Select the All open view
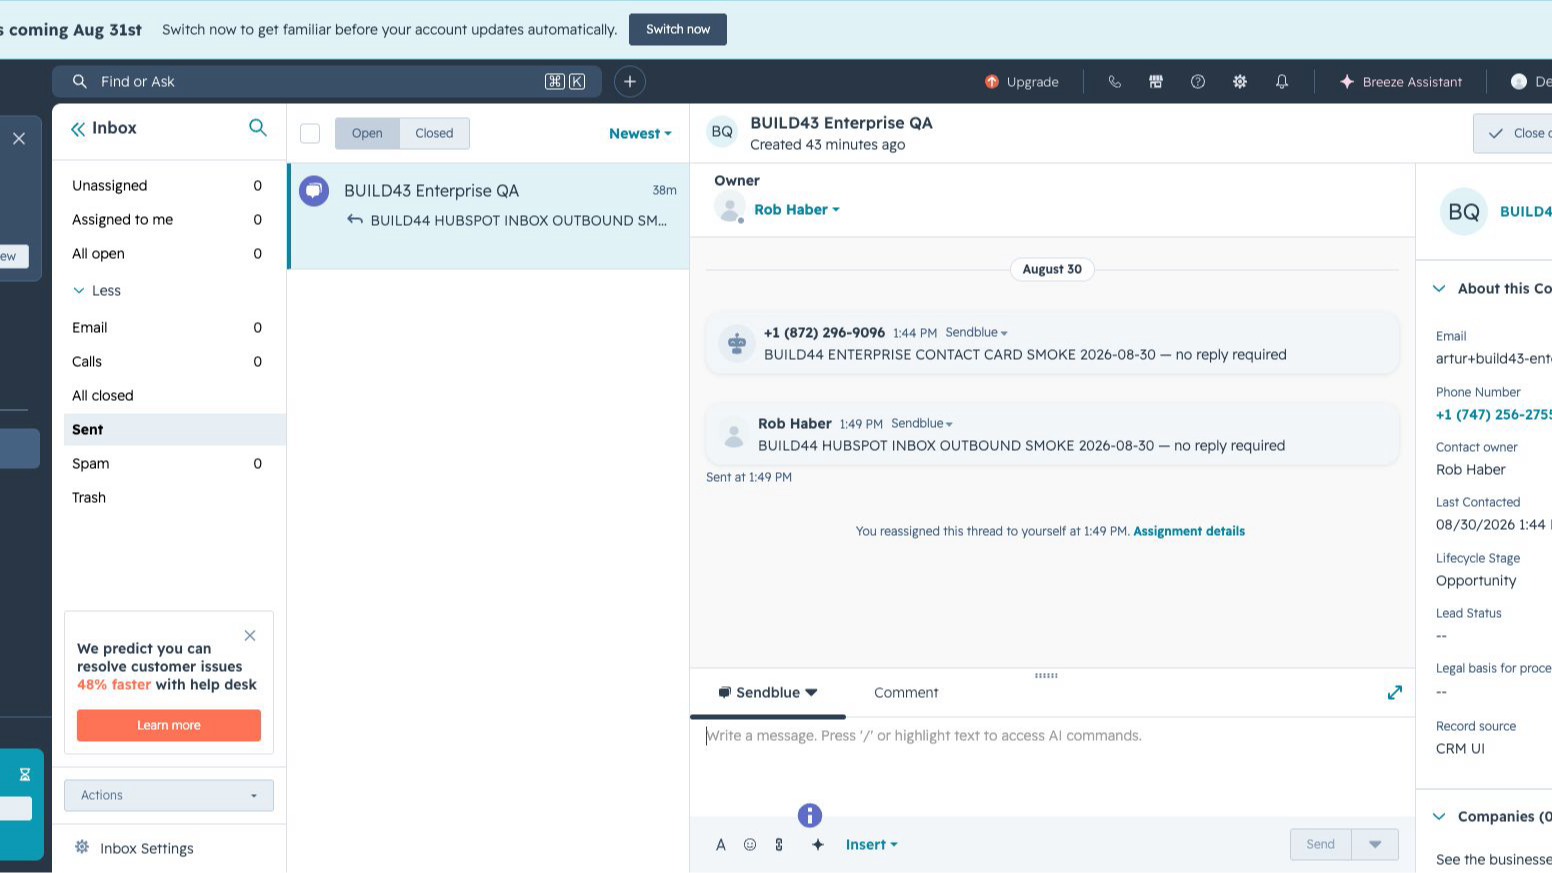Viewport: 1552px width, 873px height. tap(168, 254)
